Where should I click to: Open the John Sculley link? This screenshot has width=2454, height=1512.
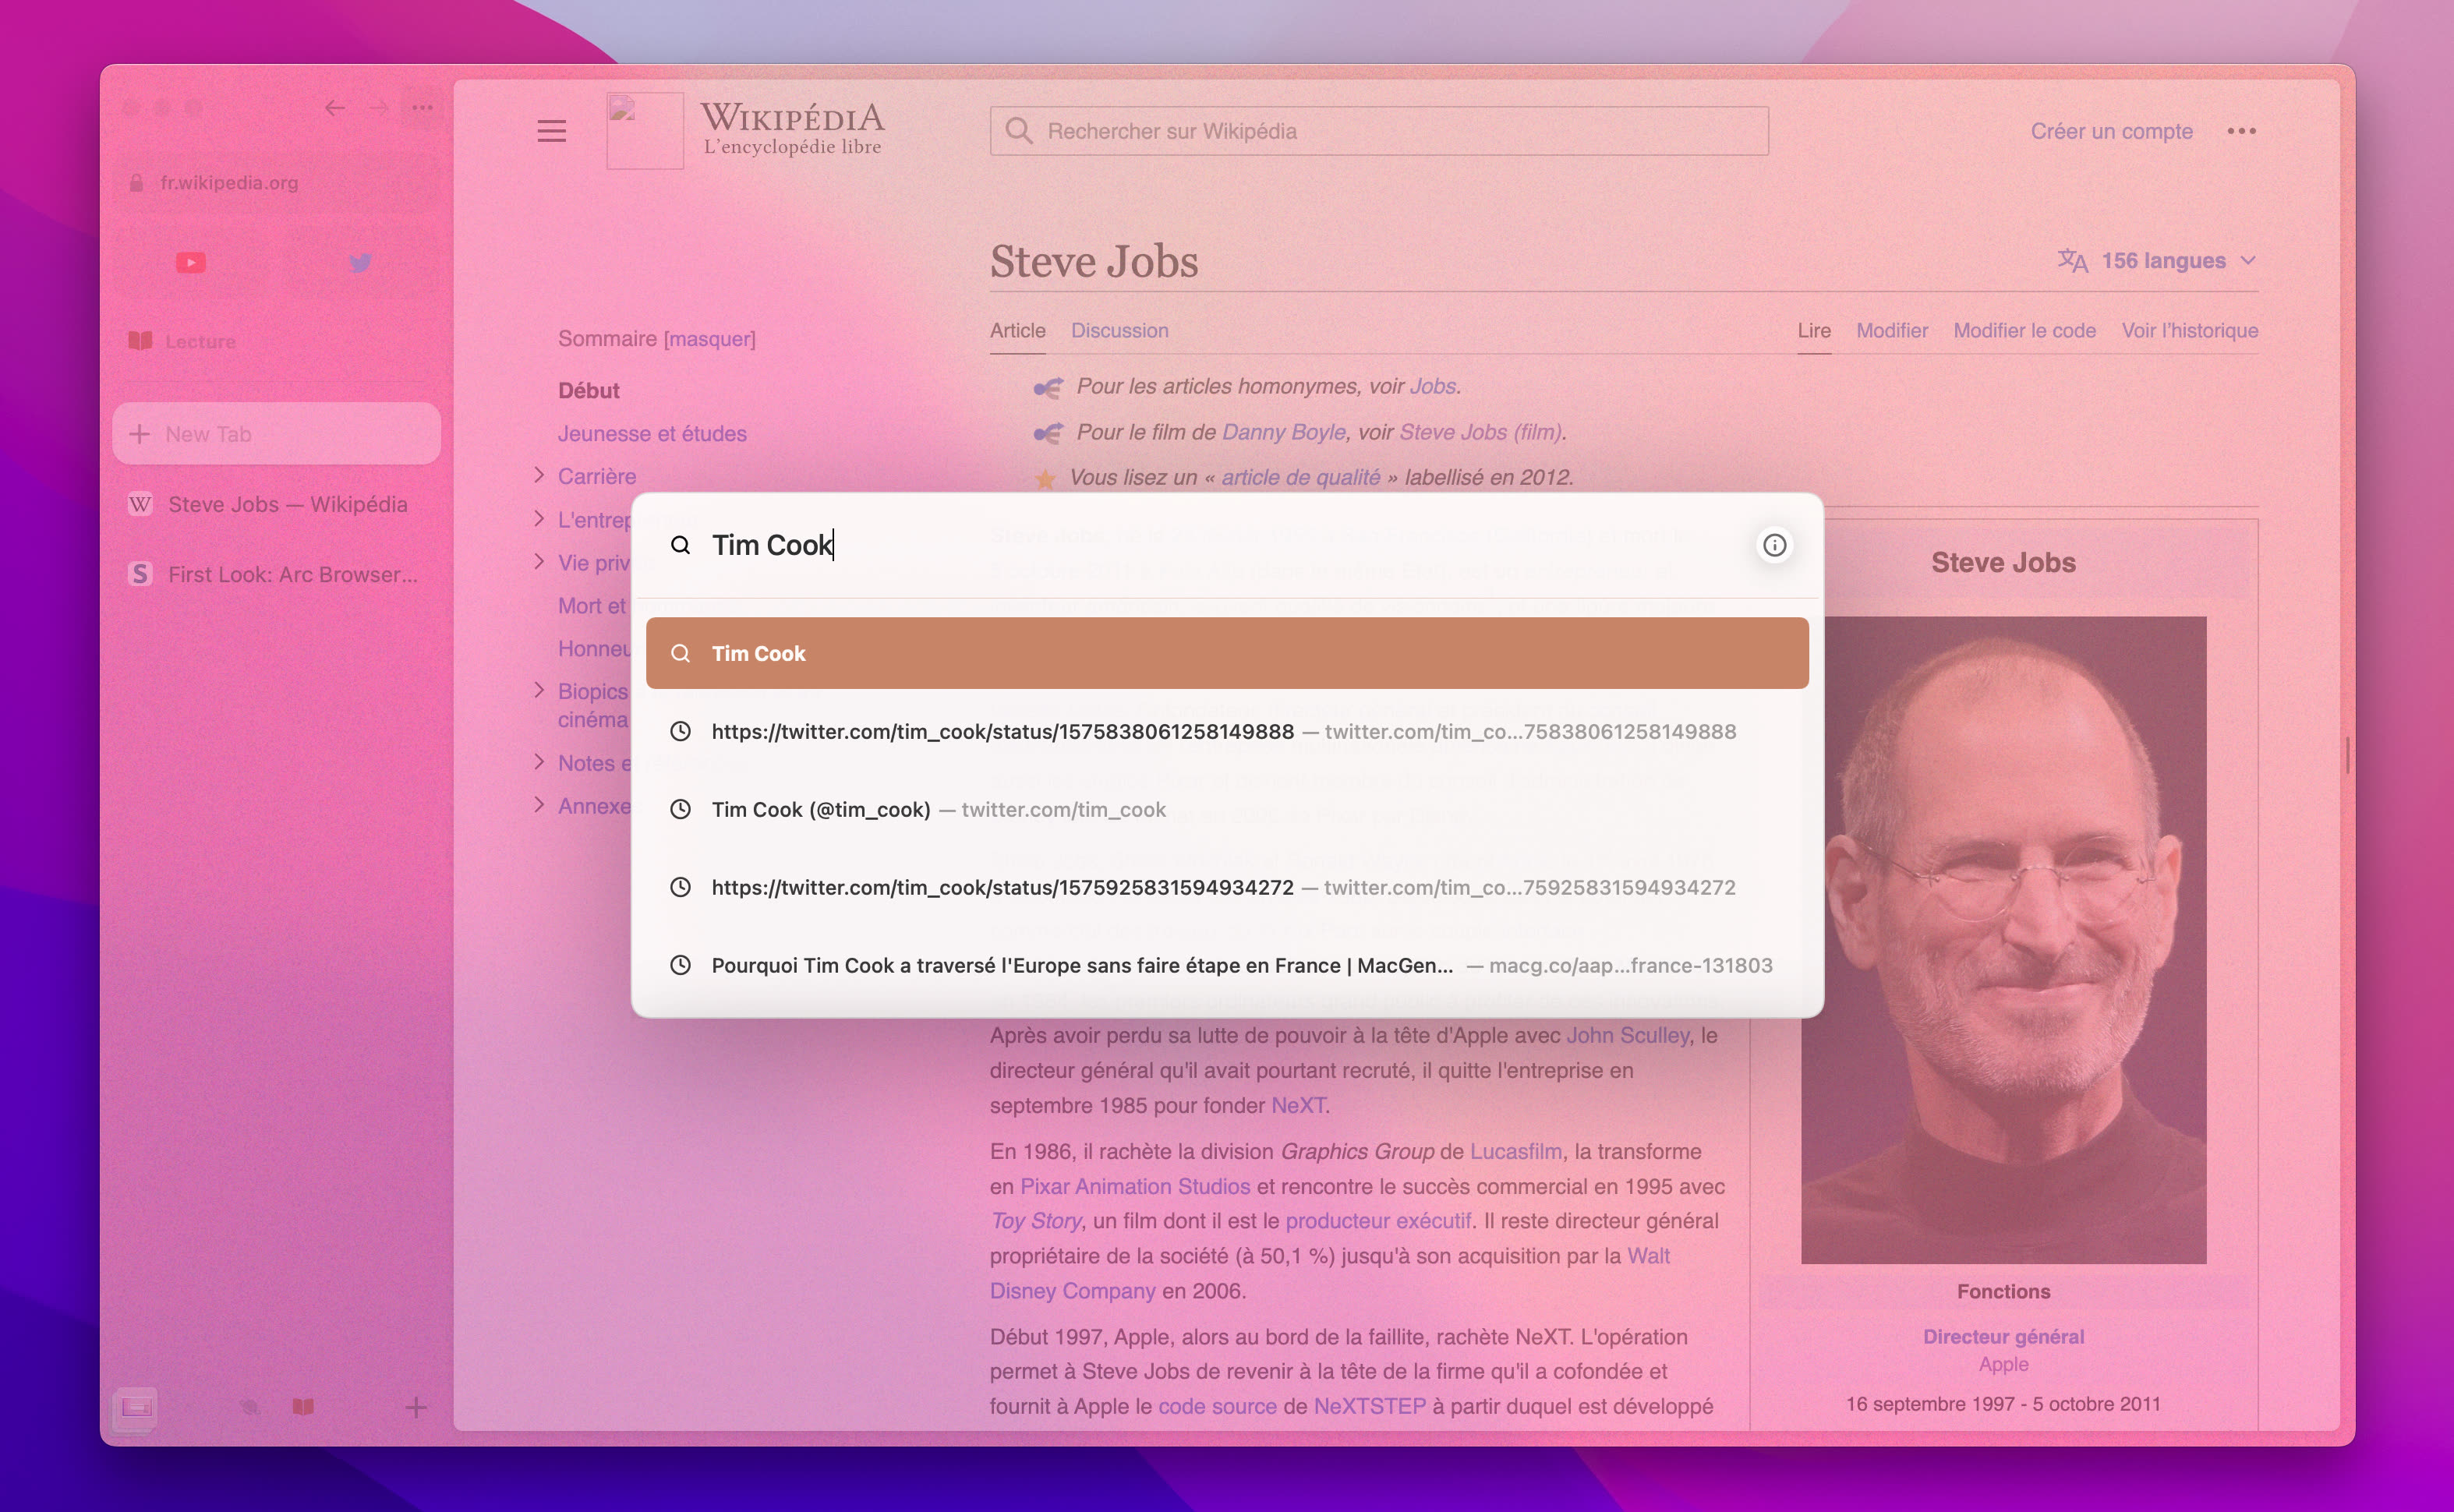pyautogui.click(x=1627, y=1035)
